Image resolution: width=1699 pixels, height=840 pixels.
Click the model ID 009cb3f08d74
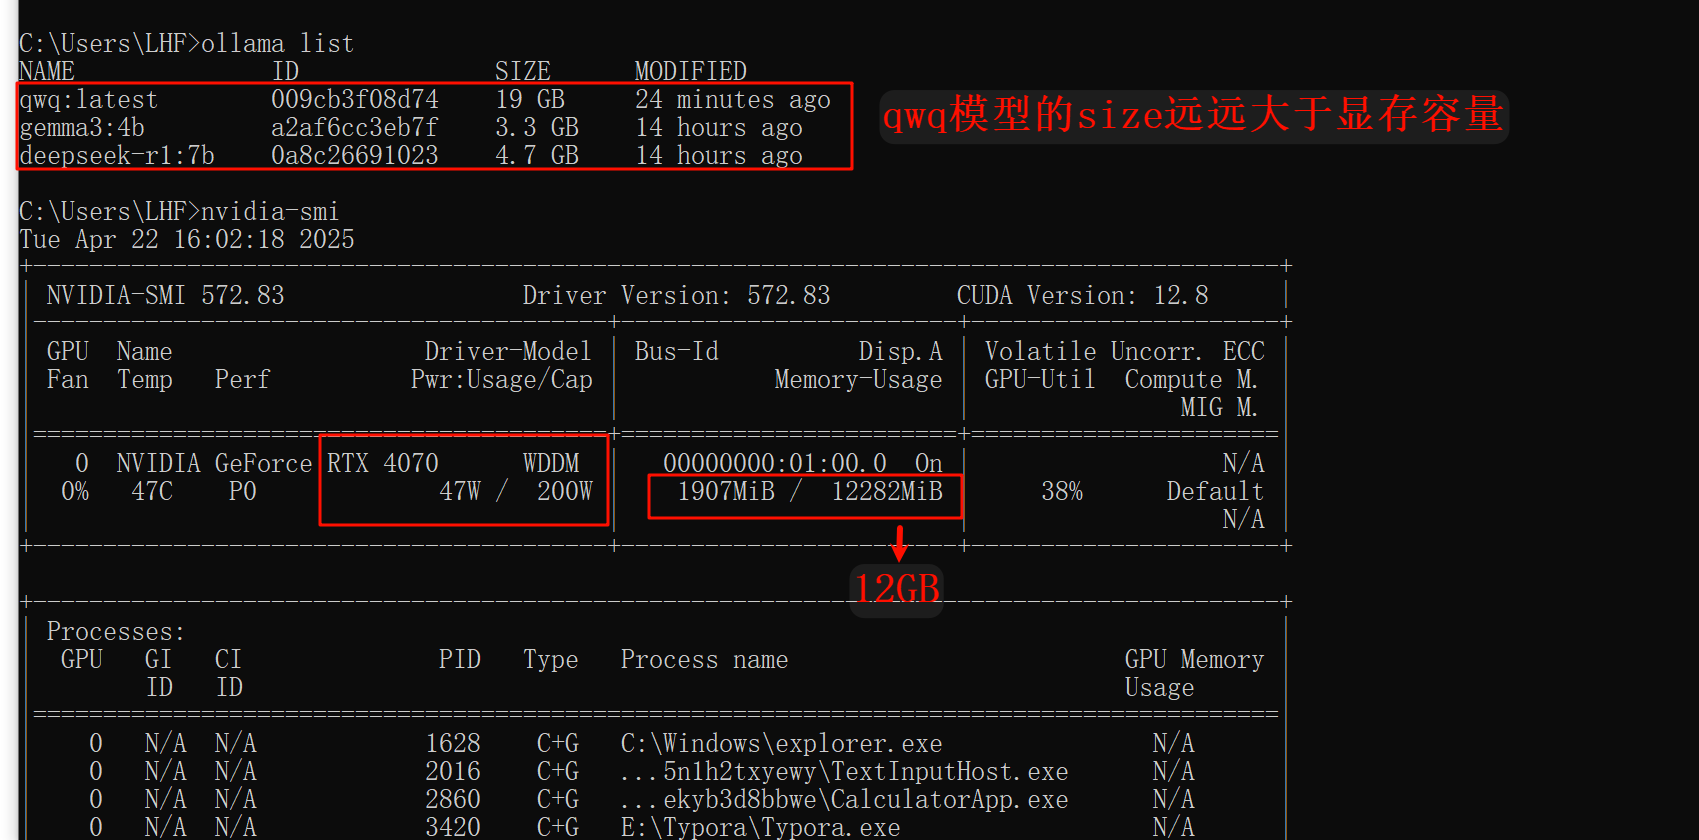click(355, 100)
